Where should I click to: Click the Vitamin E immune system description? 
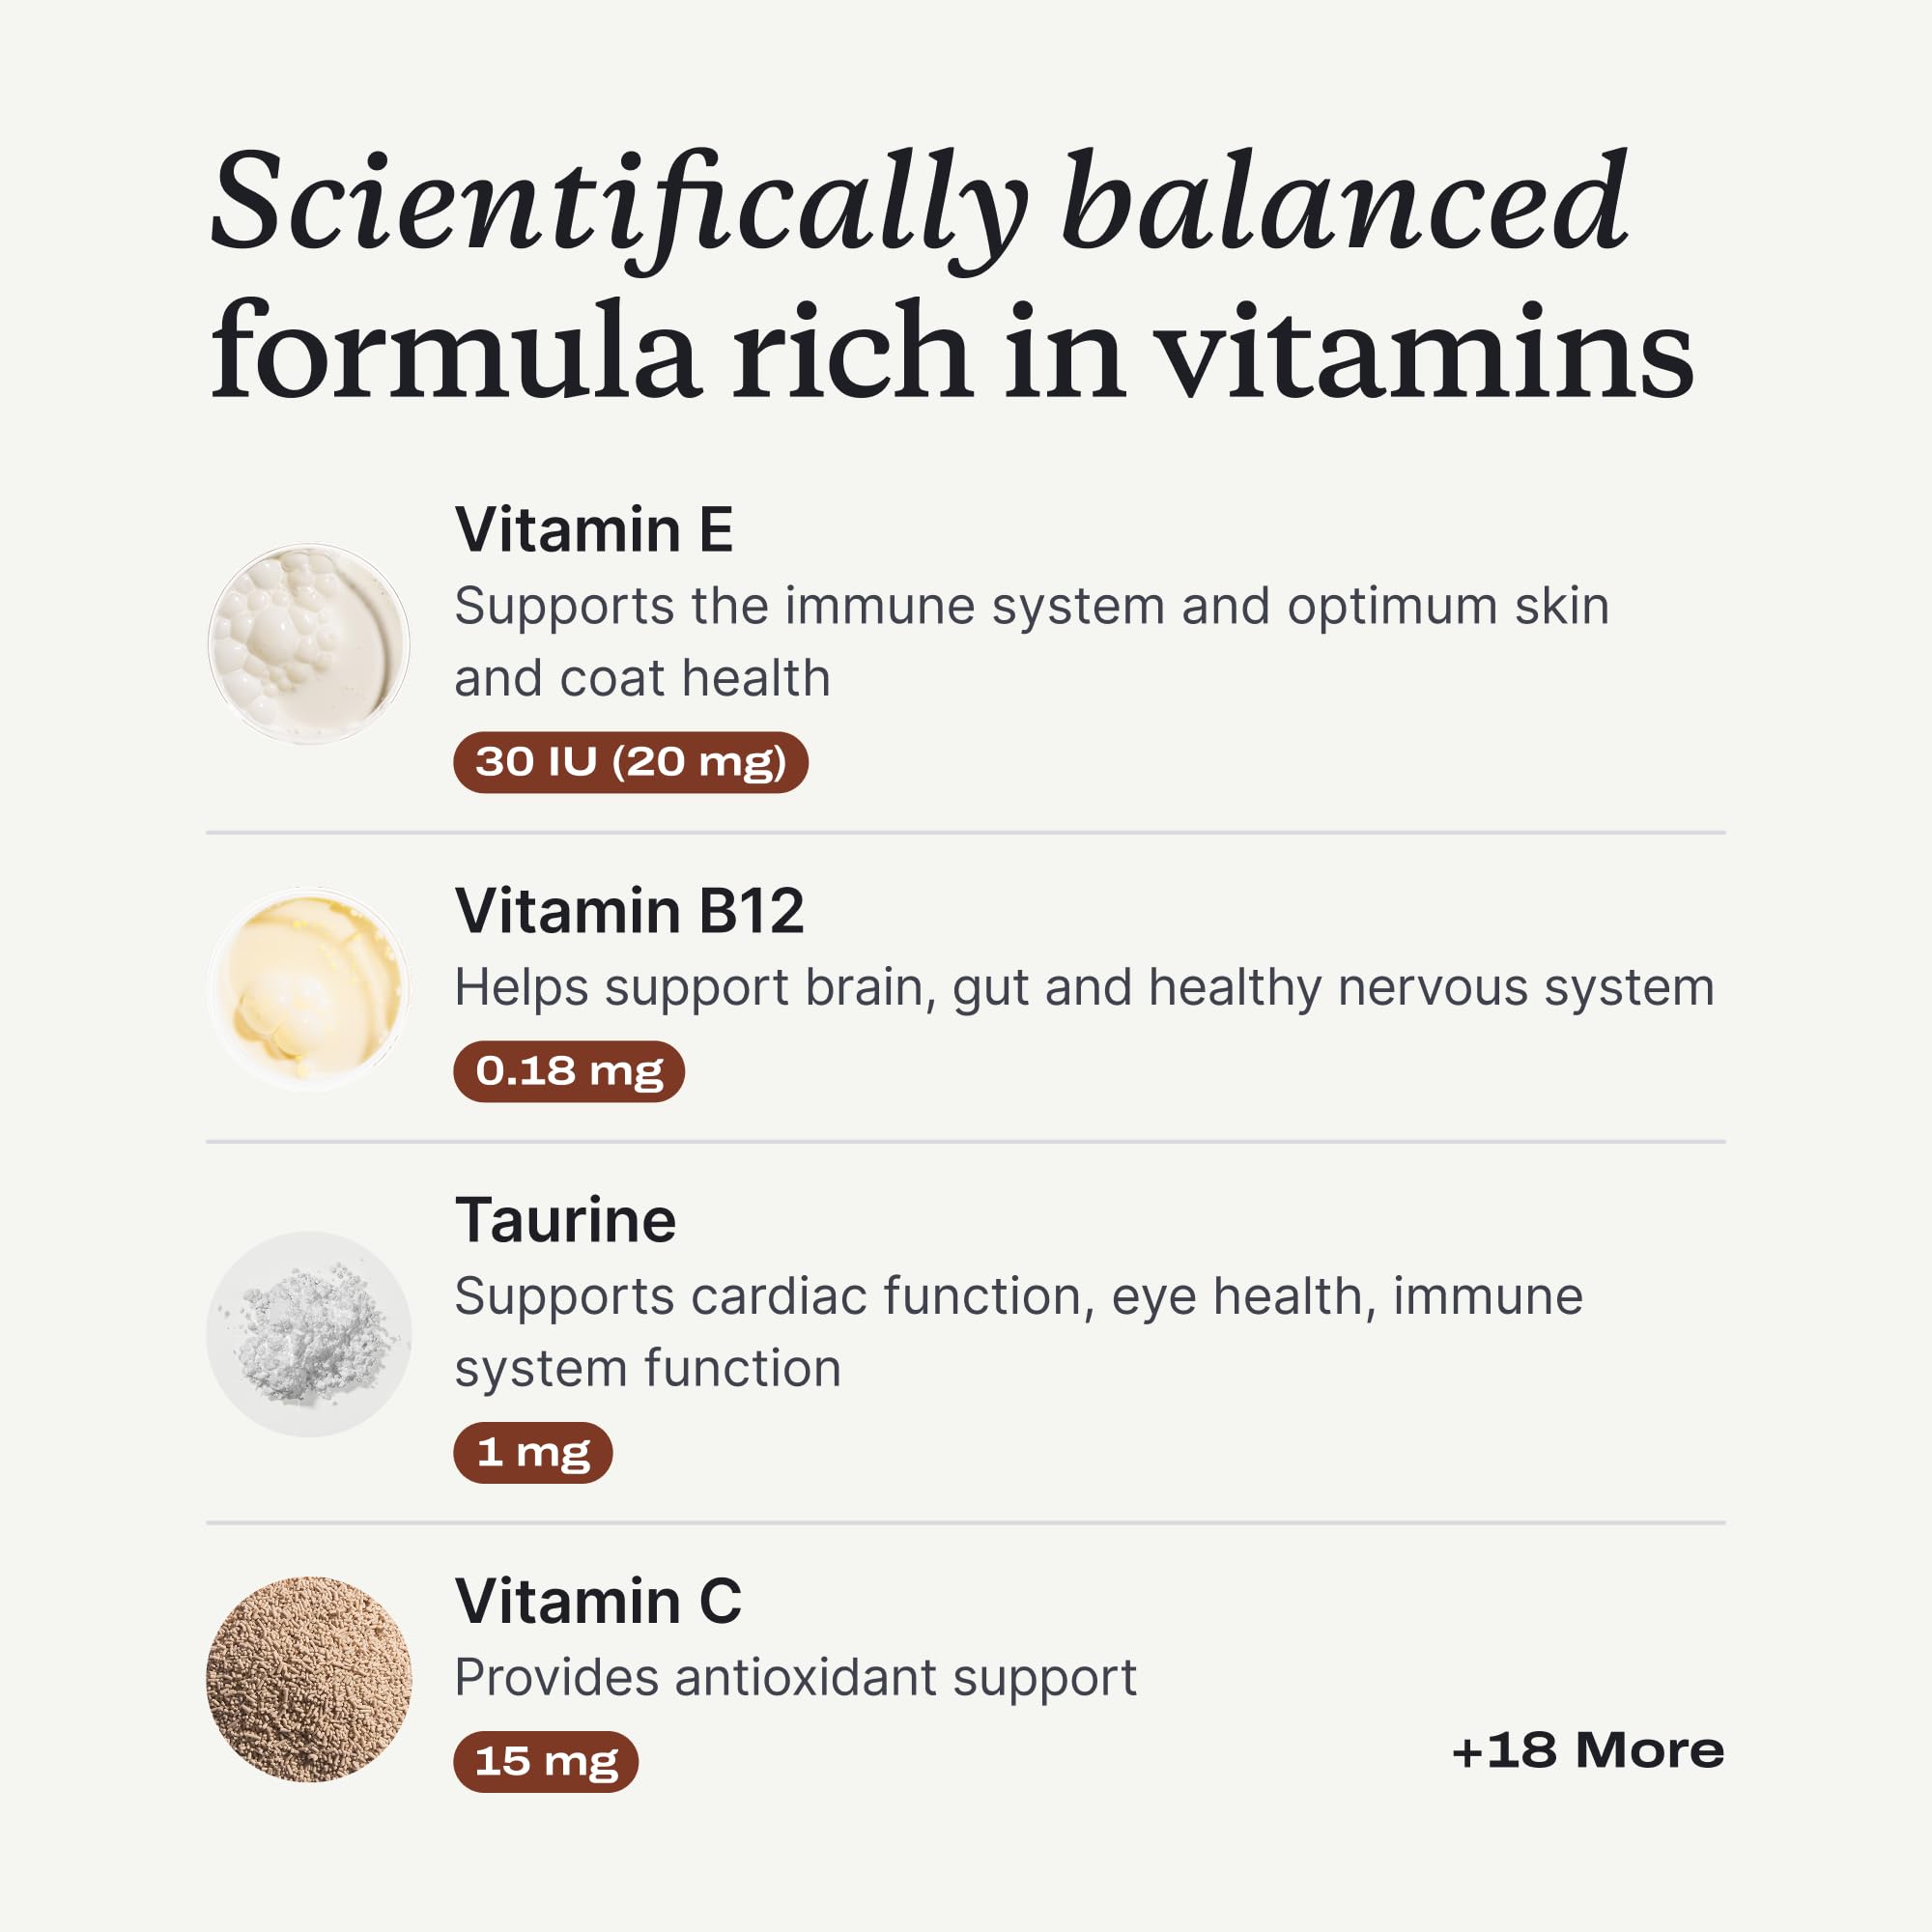coord(1031,641)
